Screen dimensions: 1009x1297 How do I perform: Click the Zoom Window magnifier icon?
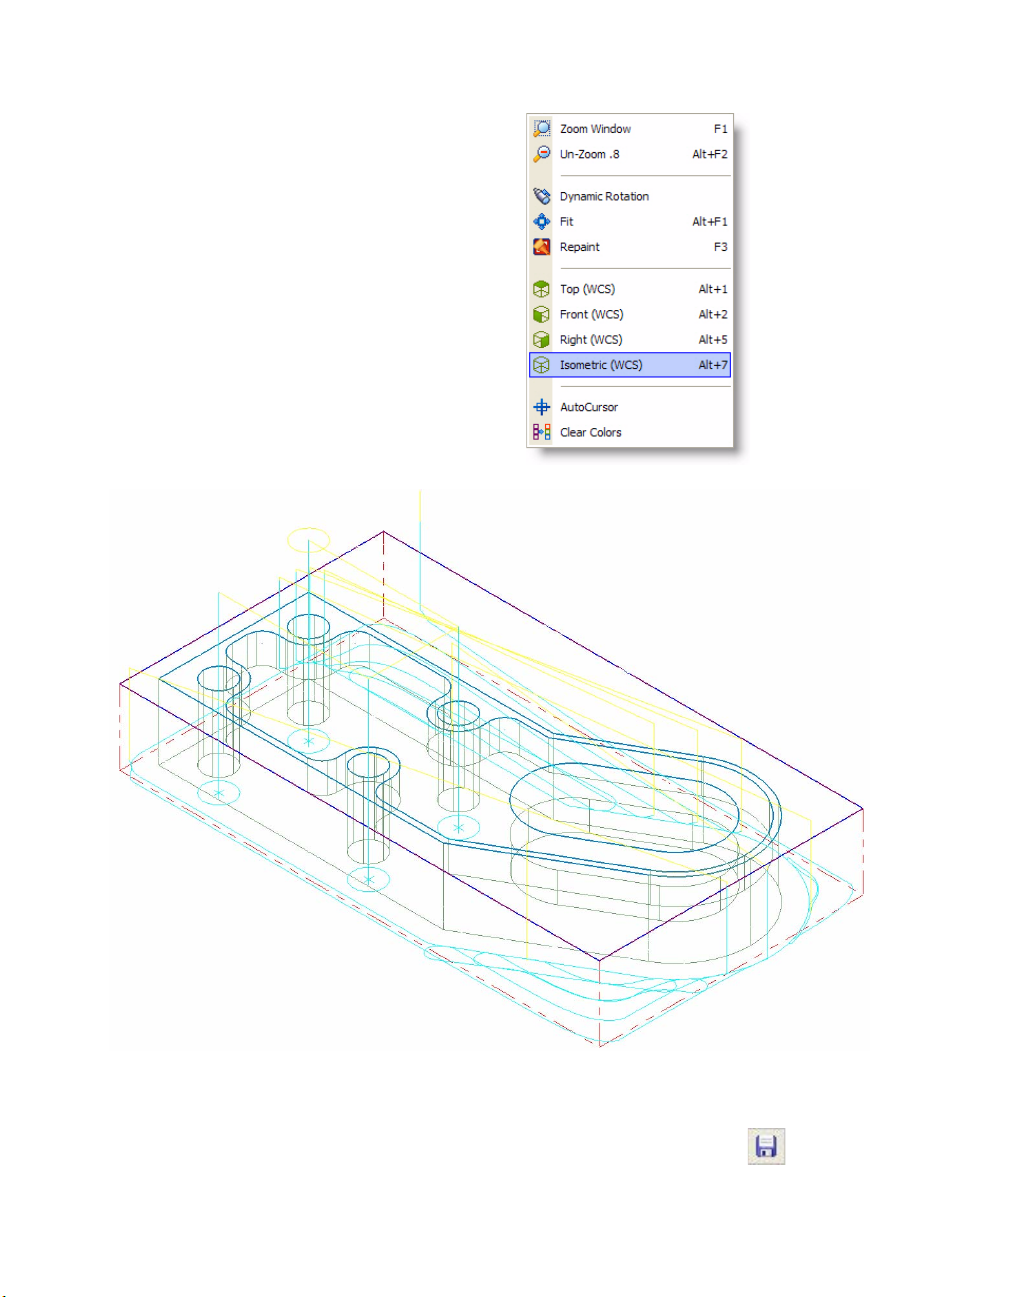541,129
